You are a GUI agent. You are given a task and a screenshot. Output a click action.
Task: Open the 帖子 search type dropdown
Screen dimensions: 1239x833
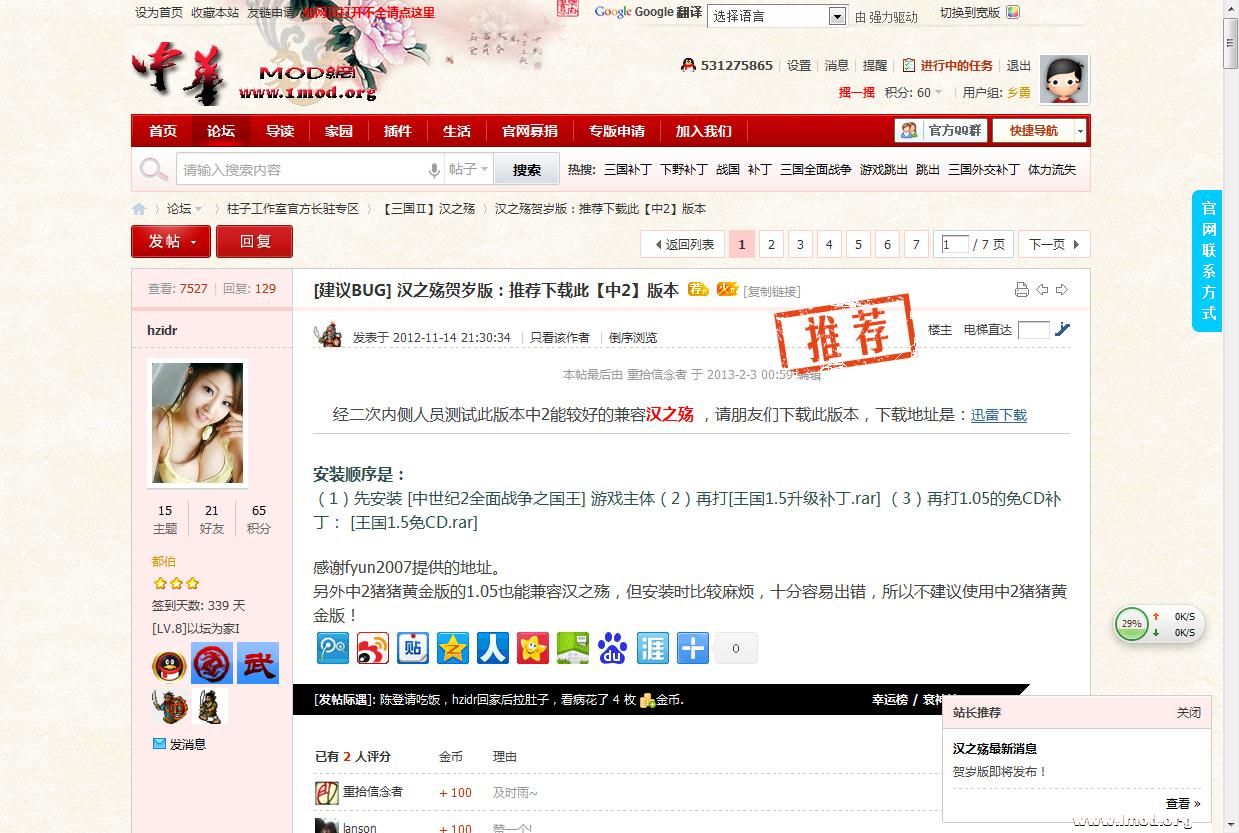[x=466, y=169]
